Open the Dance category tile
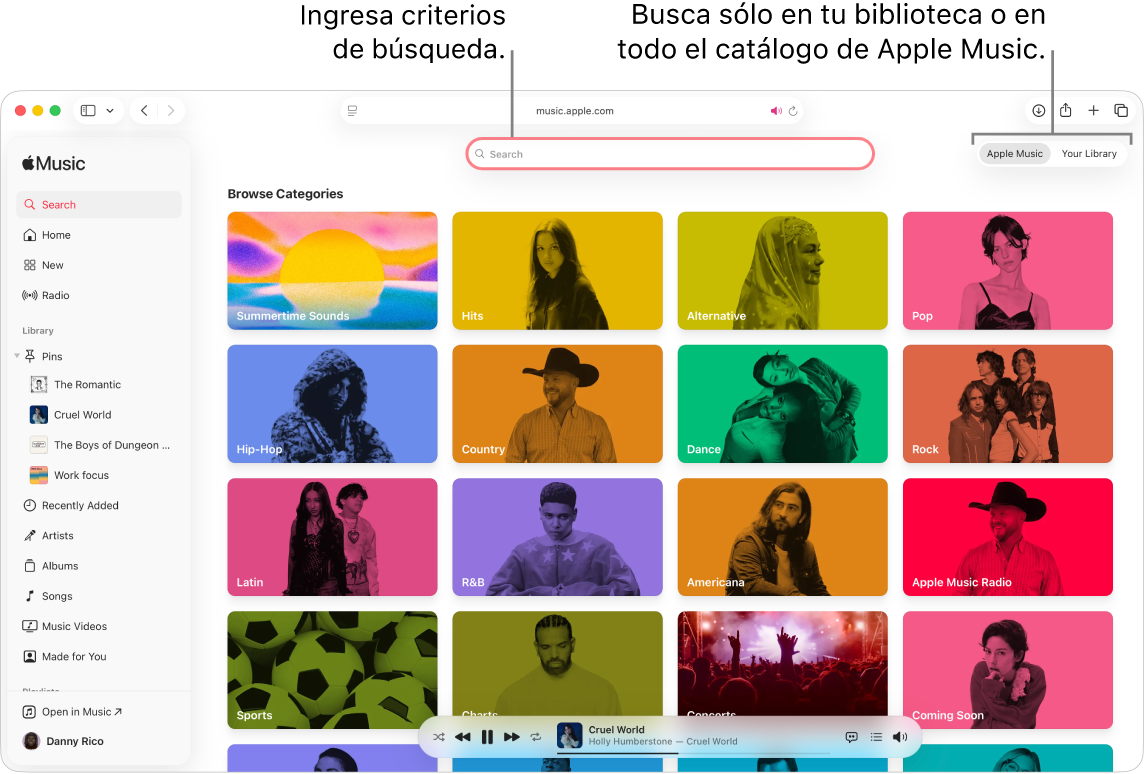 [x=783, y=404]
